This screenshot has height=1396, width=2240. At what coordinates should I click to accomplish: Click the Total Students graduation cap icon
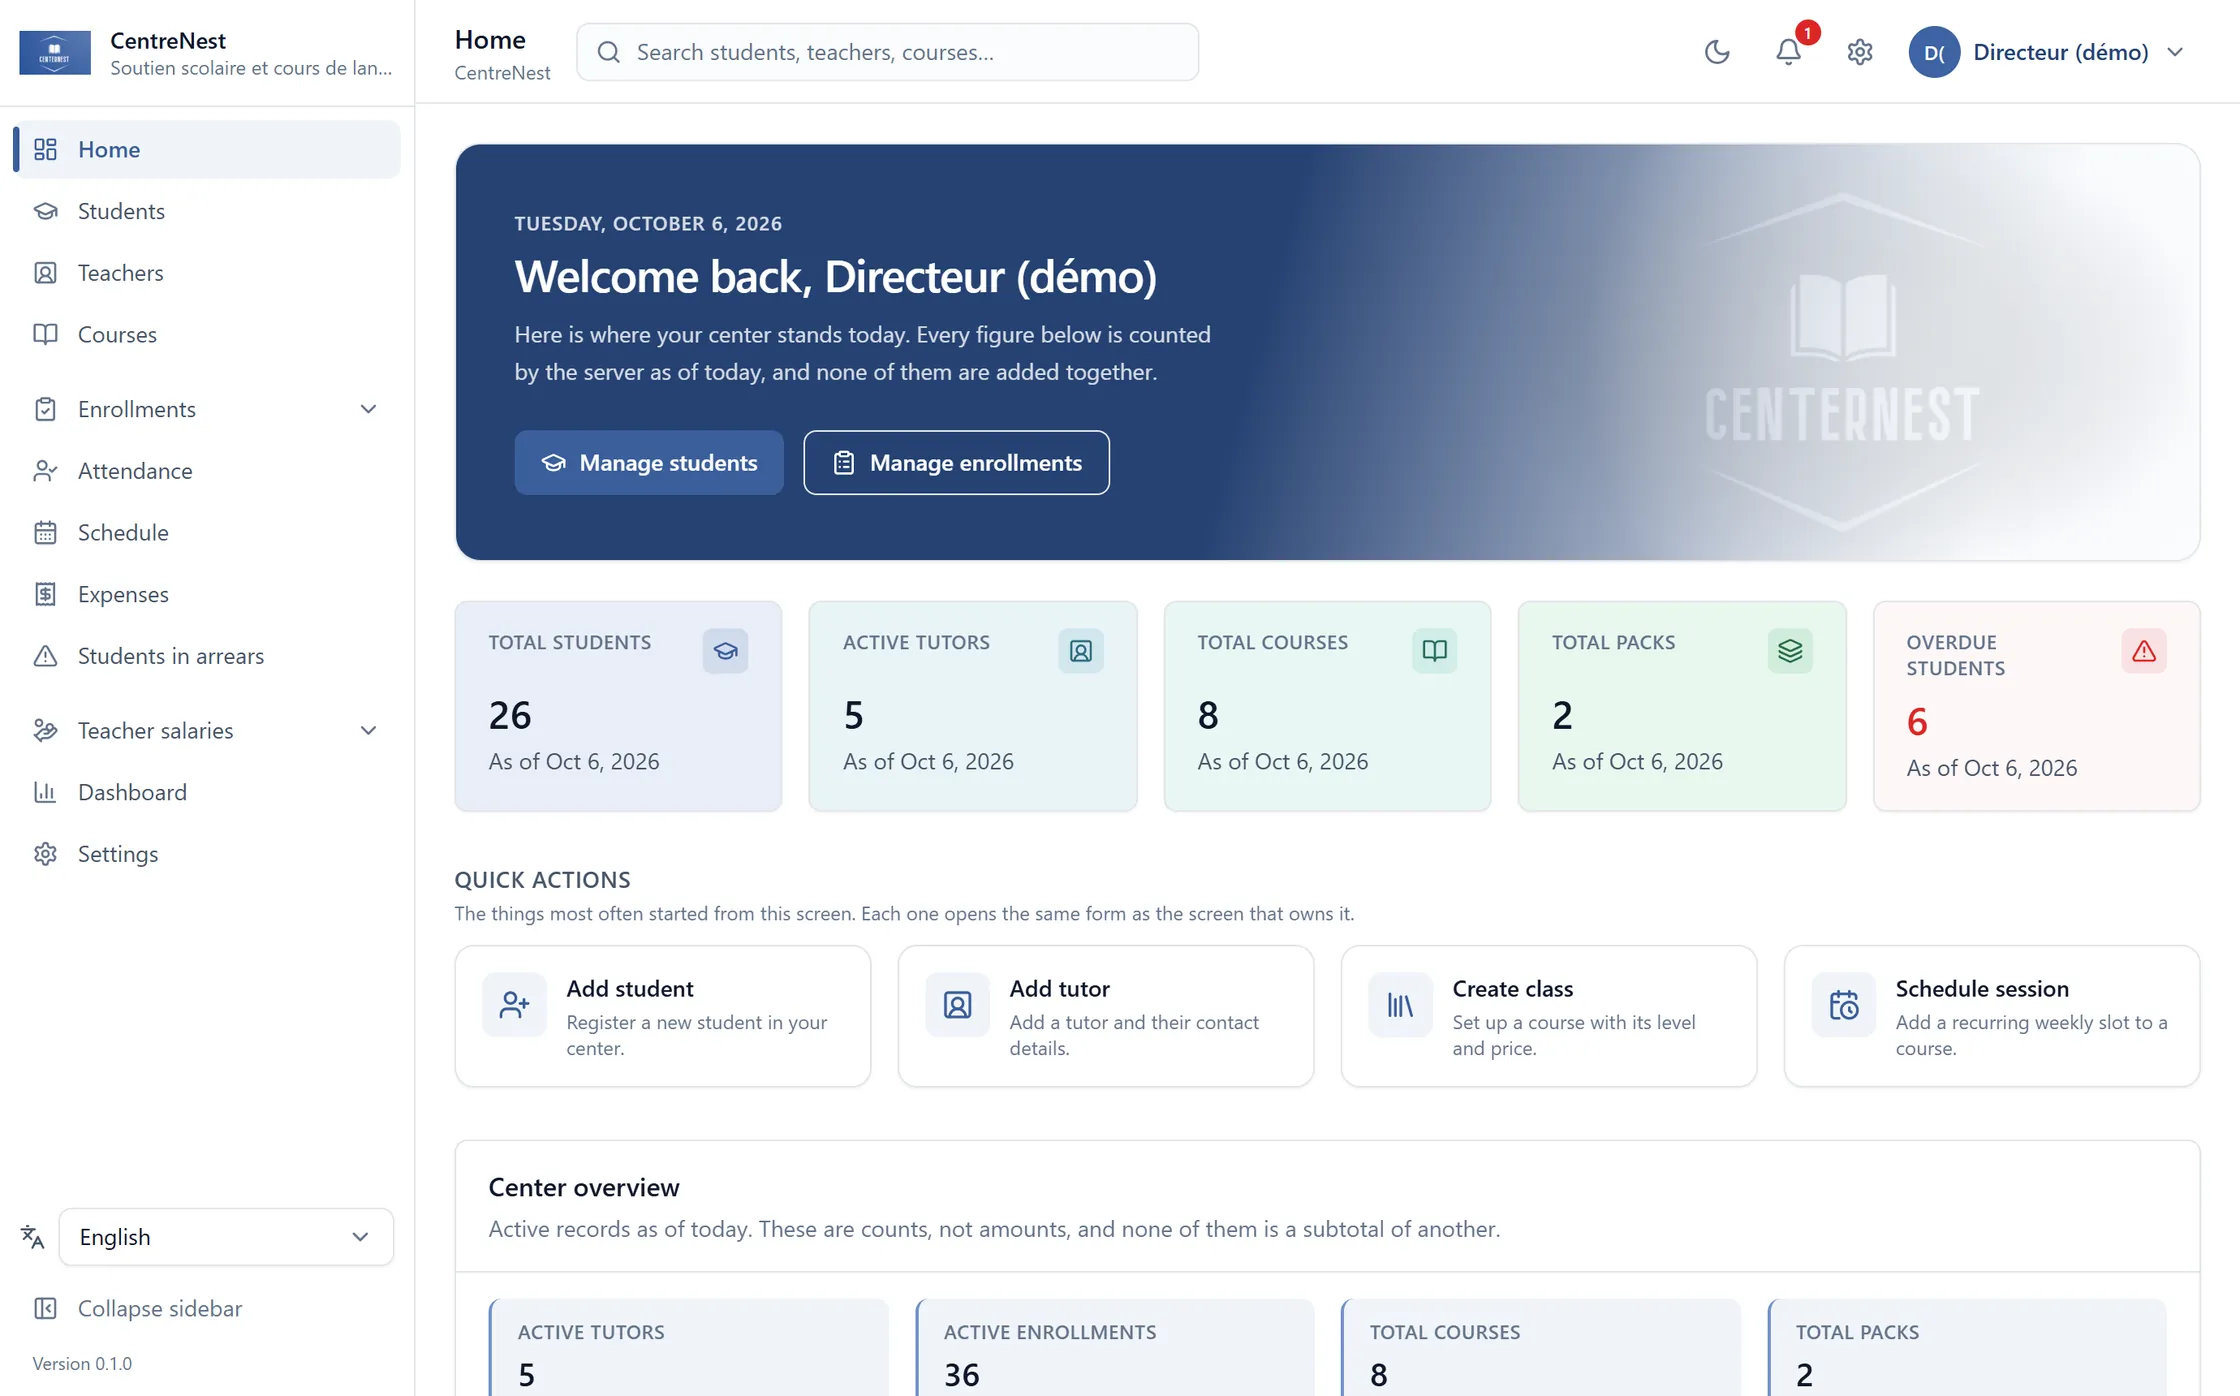tap(725, 651)
